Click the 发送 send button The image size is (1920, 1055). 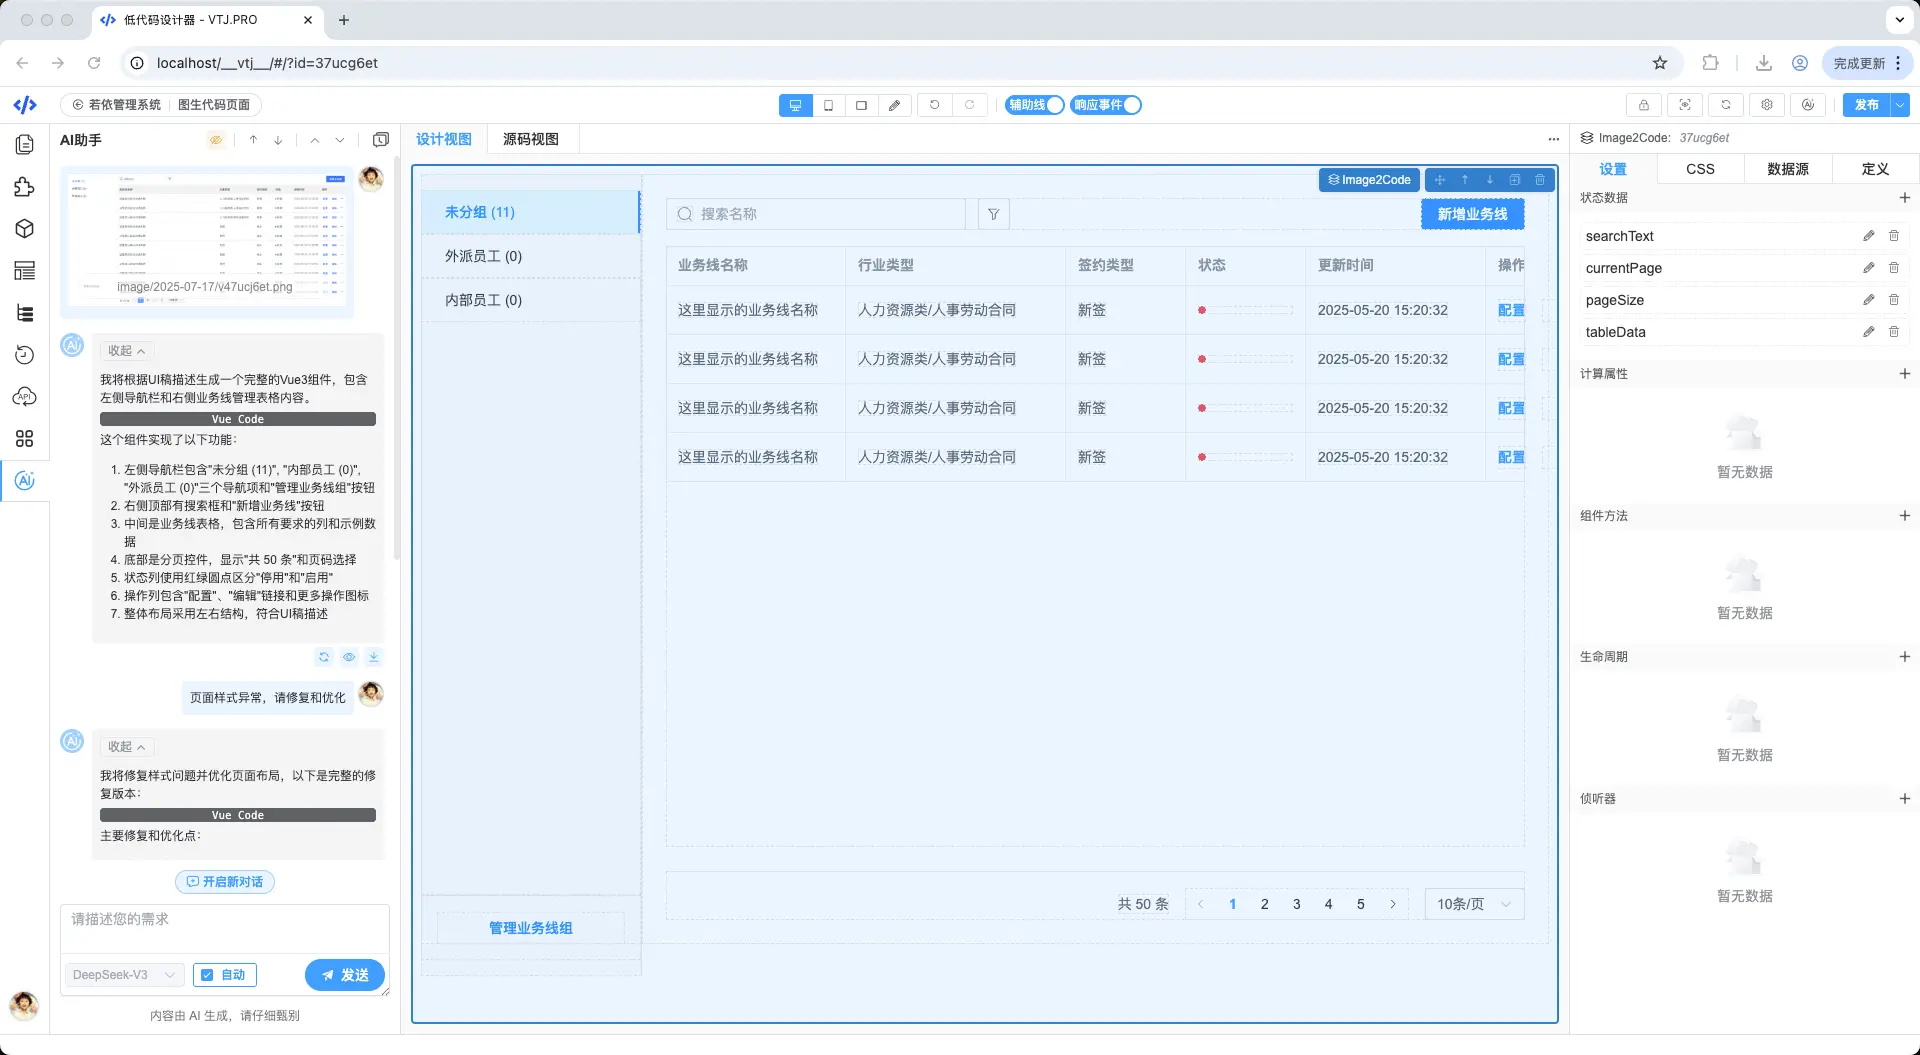coord(345,975)
